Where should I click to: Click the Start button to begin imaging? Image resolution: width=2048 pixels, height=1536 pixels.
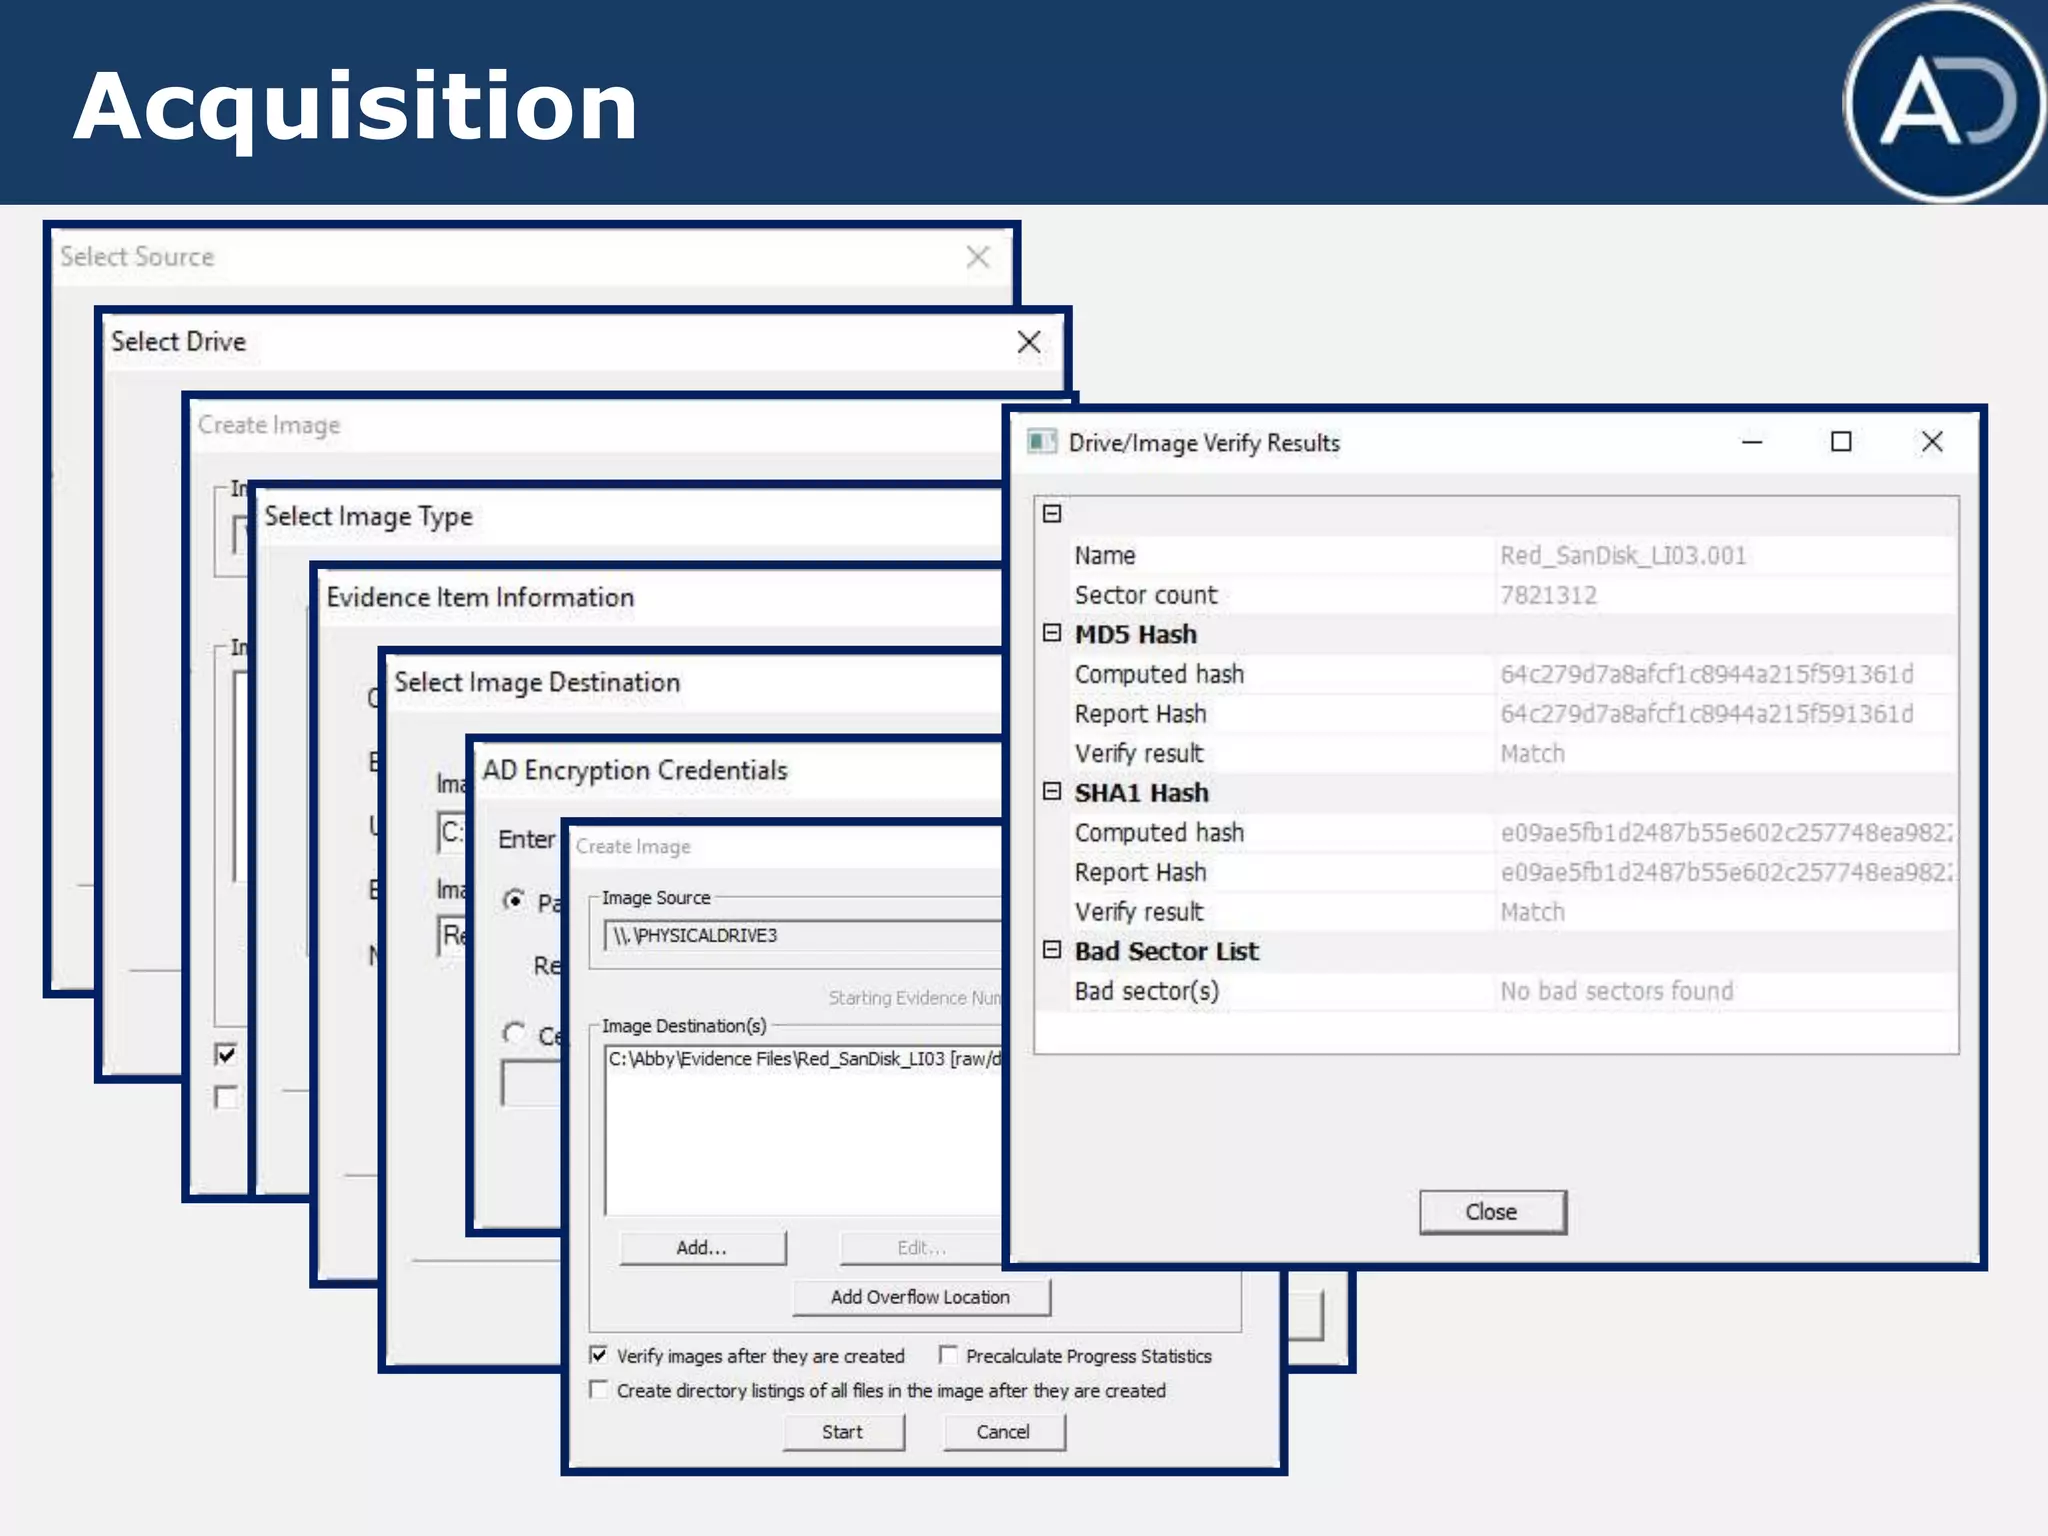[x=843, y=1432]
